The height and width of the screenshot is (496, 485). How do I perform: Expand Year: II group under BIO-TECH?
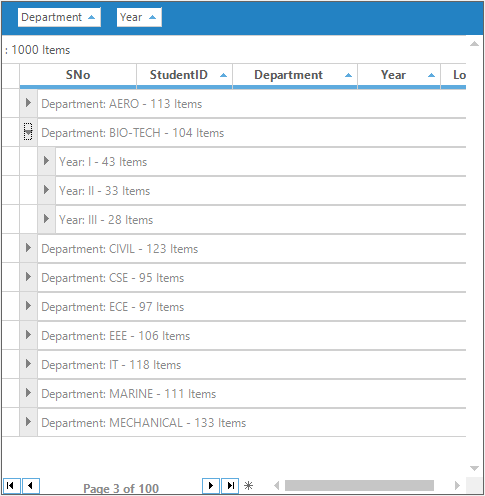46,190
